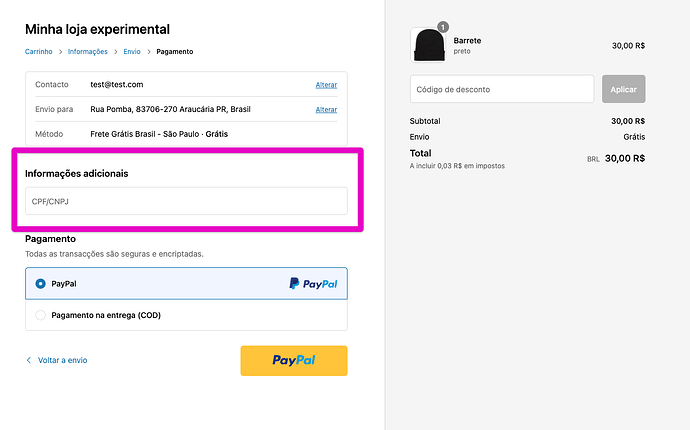
Task: Click the Pagamento na entrega (COD) option row
Action: 186,315
